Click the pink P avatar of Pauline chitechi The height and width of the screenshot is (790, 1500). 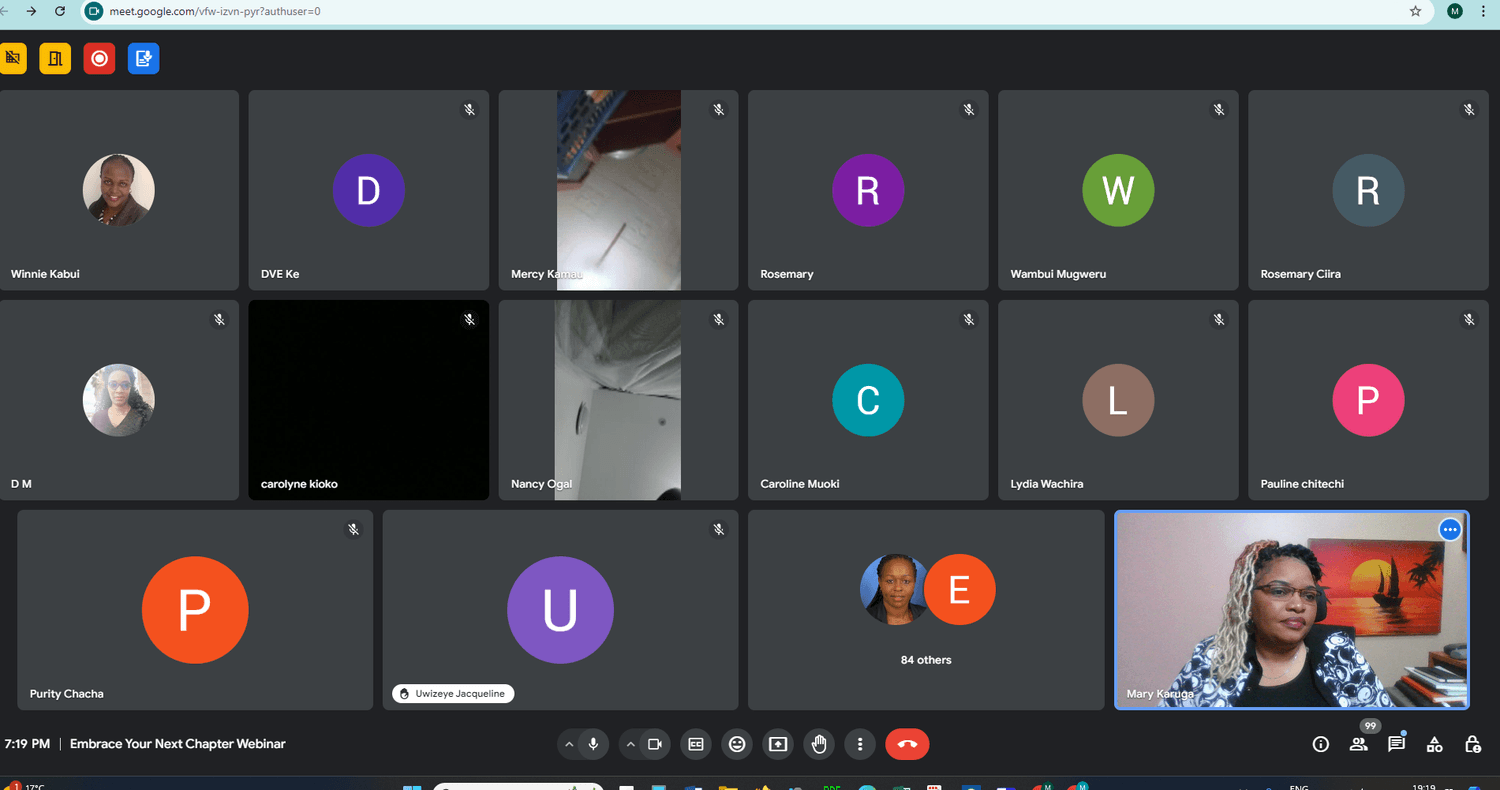click(1368, 400)
